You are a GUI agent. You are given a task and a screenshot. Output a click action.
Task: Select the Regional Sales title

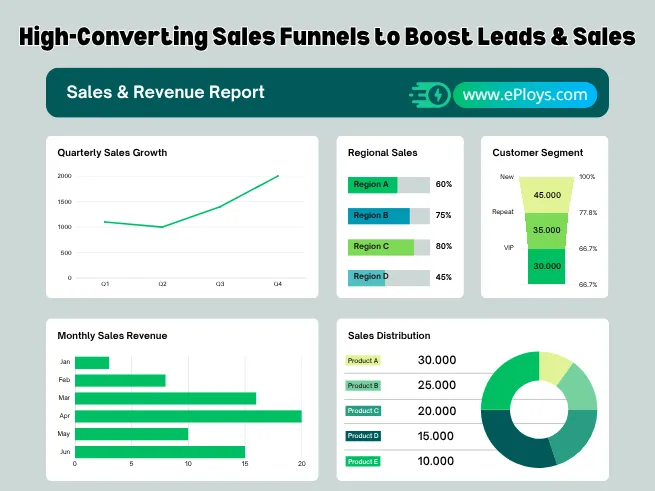click(383, 153)
